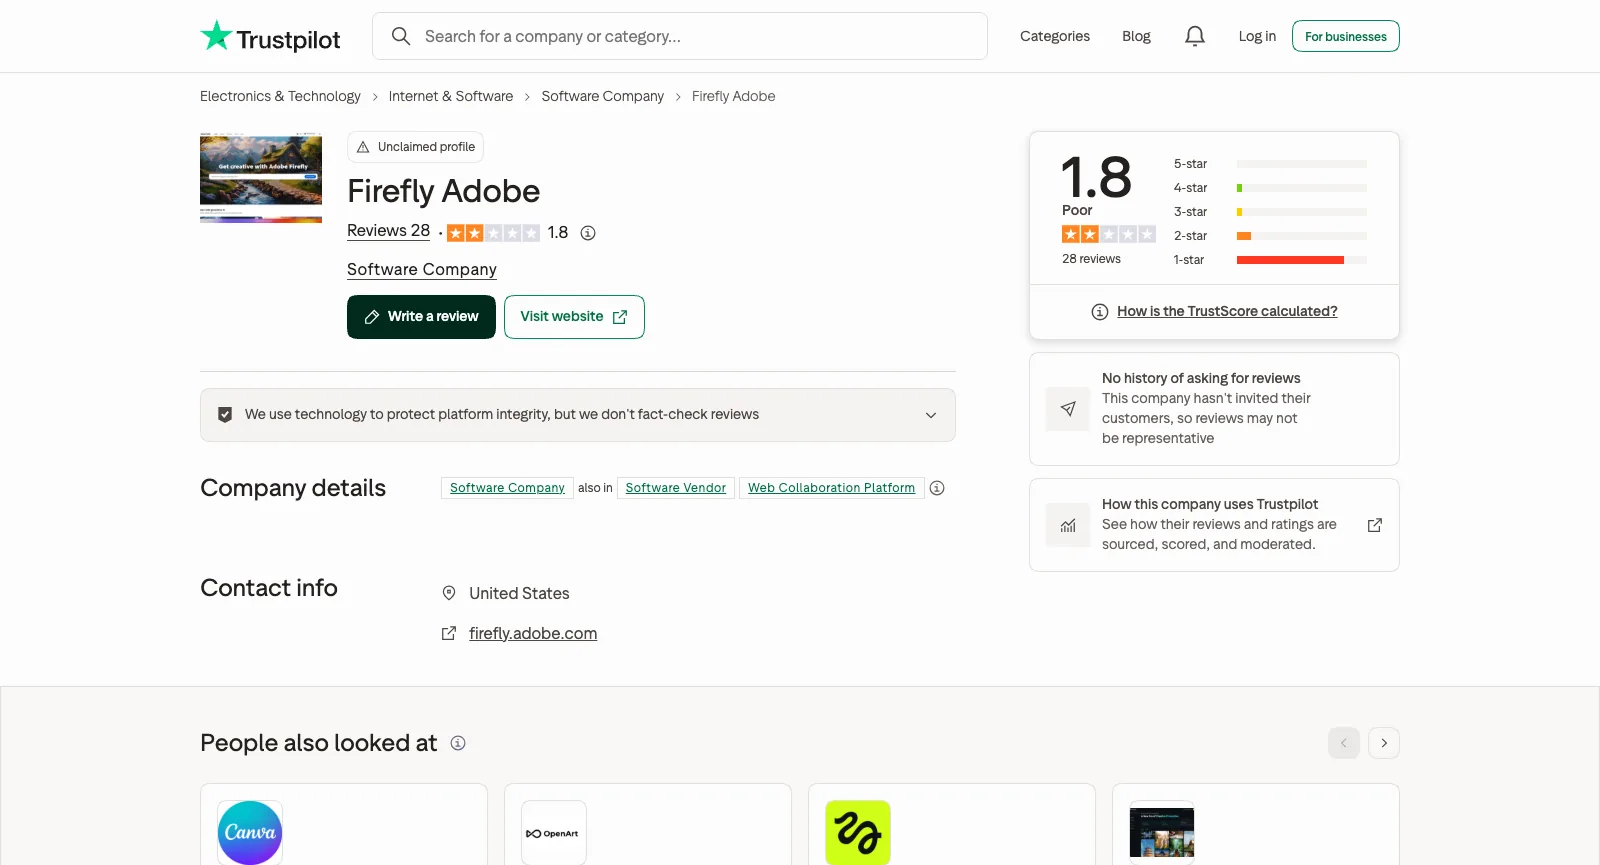
Task: Click the paper plane icon in reviews history card
Action: 1068,409
